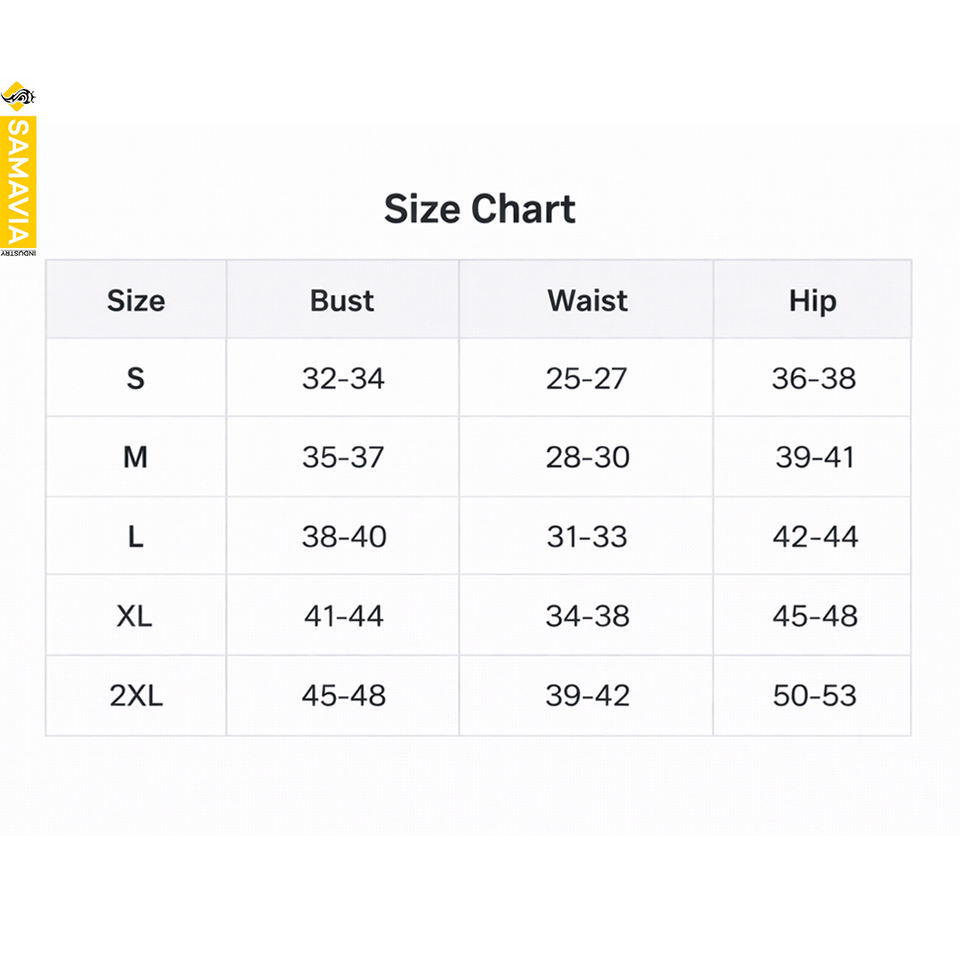
Task: Select hip cell showing 42-44
Action: coord(814,537)
